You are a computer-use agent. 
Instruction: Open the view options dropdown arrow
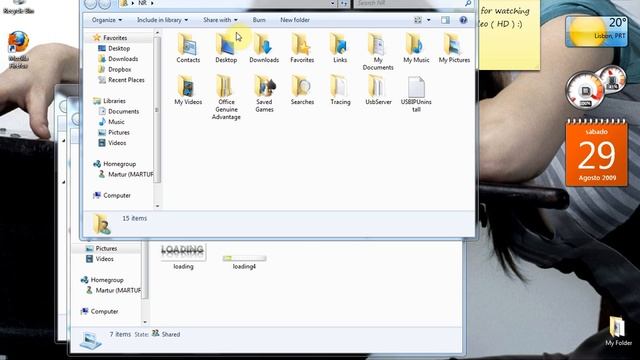428,20
